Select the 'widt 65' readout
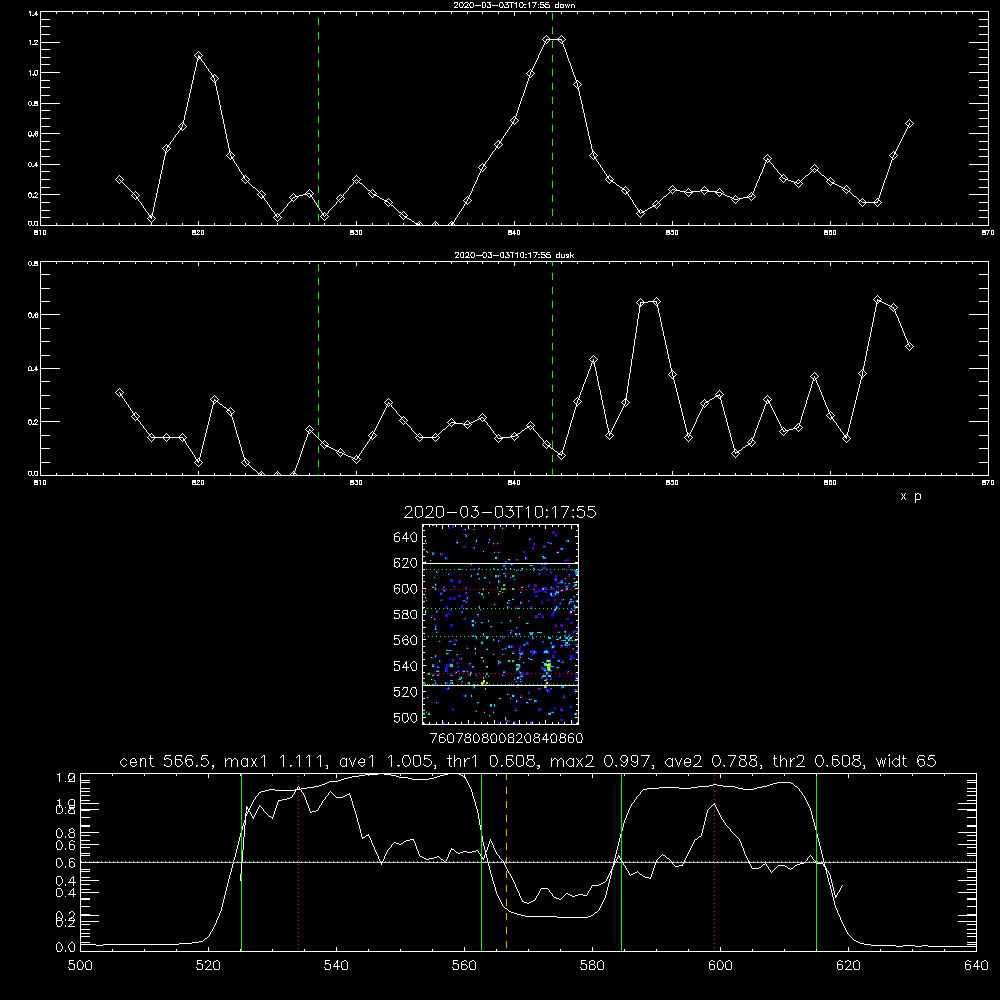 pyautogui.click(x=906, y=761)
